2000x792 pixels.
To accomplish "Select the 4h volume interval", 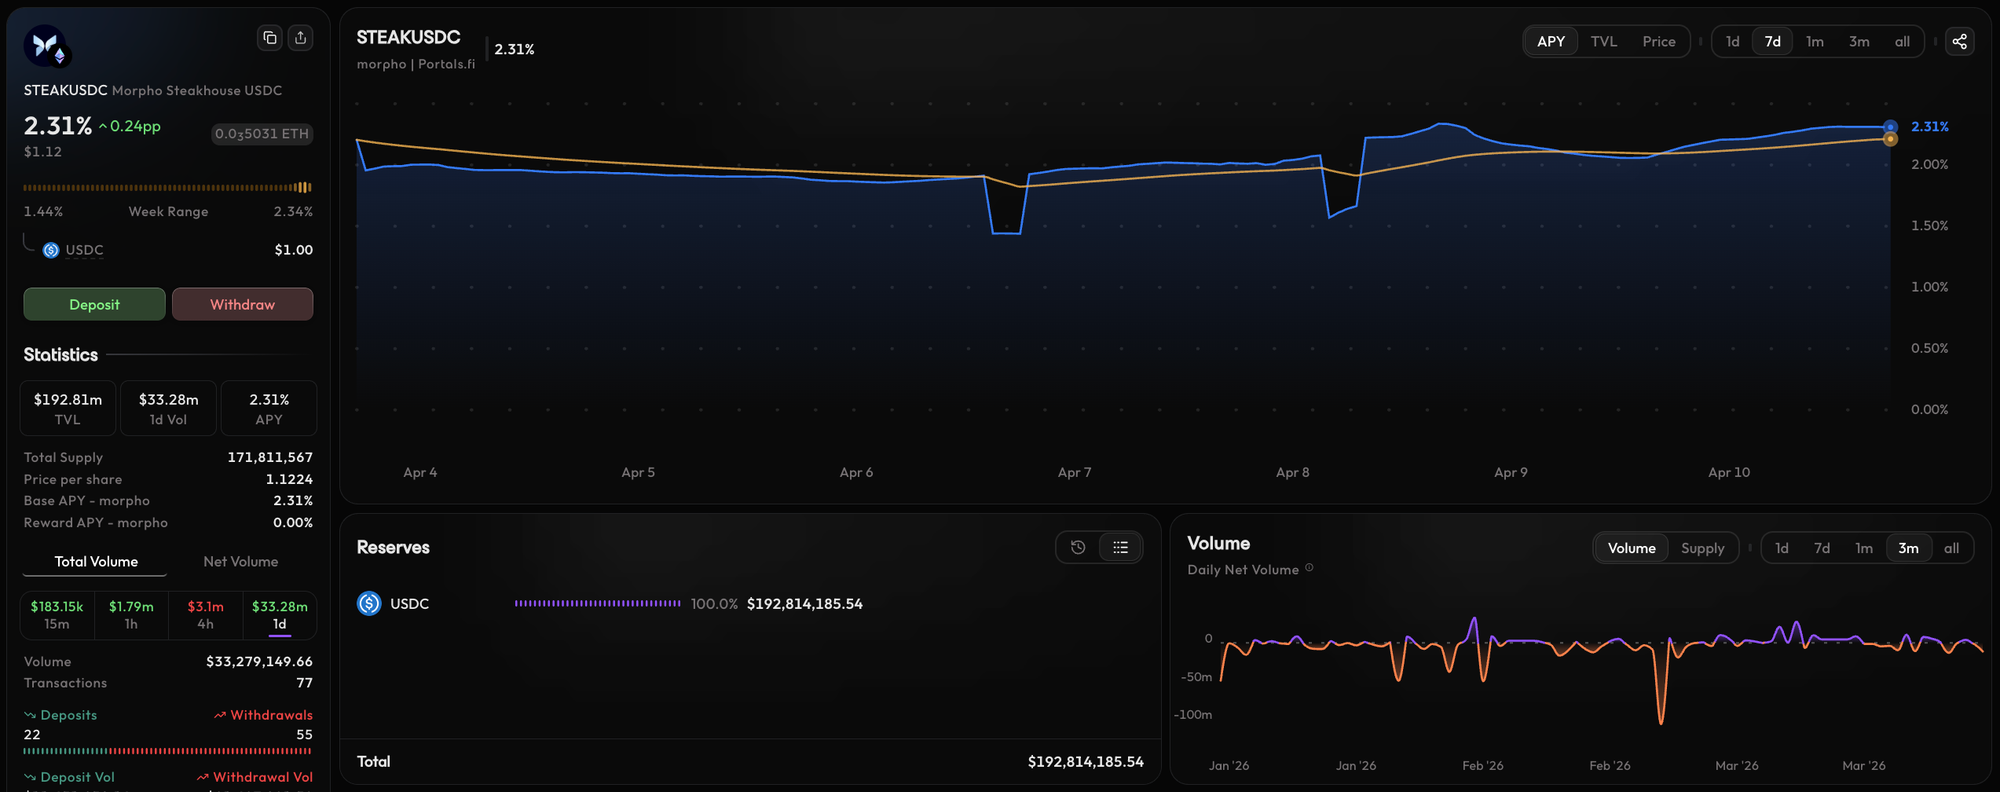I will click(206, 615).
